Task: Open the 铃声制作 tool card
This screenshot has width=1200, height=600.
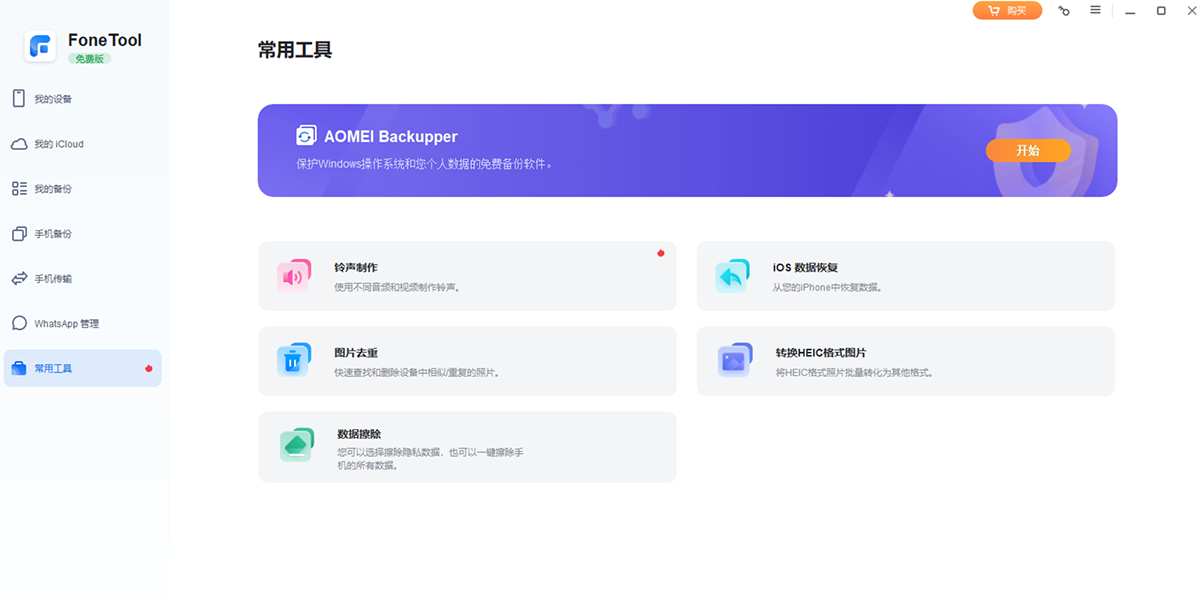Action: pos(467,275)
